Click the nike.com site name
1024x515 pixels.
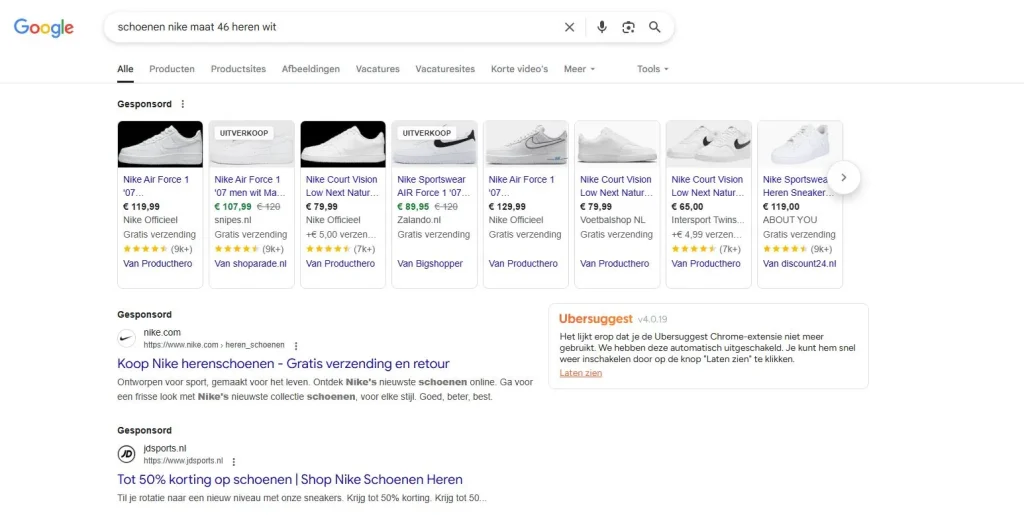[162, 332]
